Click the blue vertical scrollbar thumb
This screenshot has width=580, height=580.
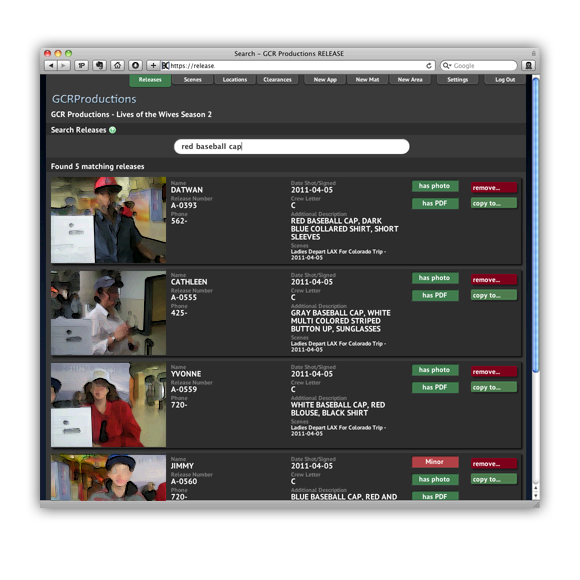point(536,225)
